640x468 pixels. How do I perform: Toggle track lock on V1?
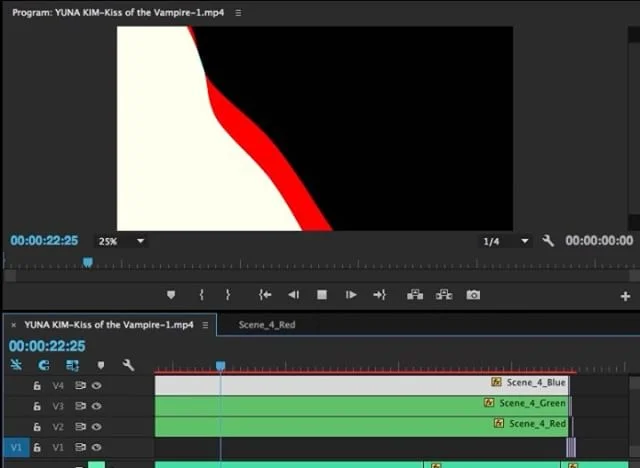pos(37,447)
